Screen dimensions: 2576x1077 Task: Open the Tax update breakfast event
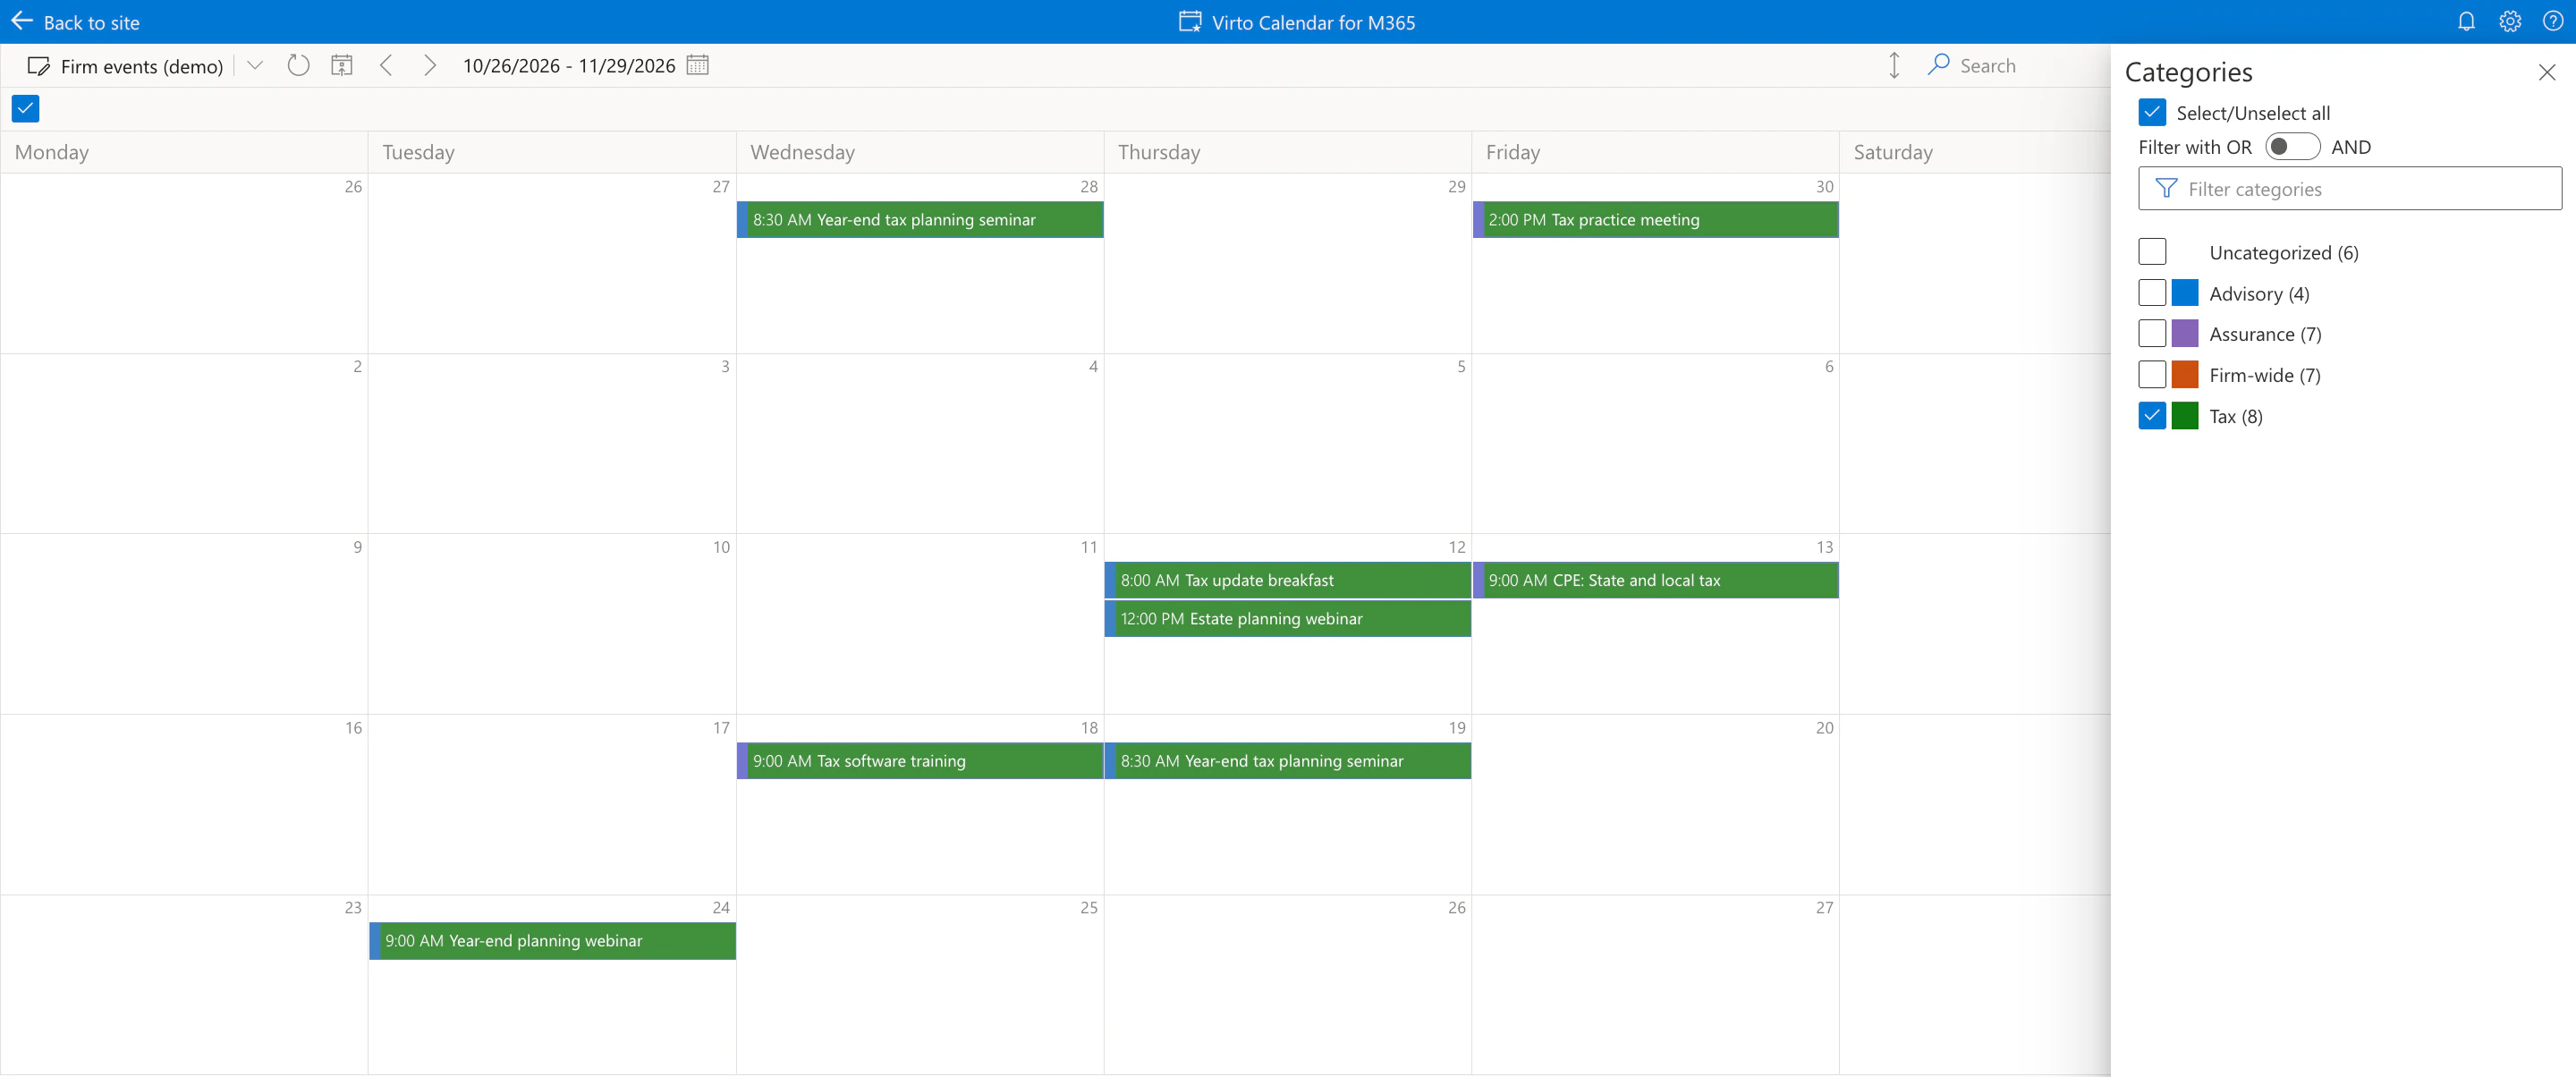(x=1287, y=580)
